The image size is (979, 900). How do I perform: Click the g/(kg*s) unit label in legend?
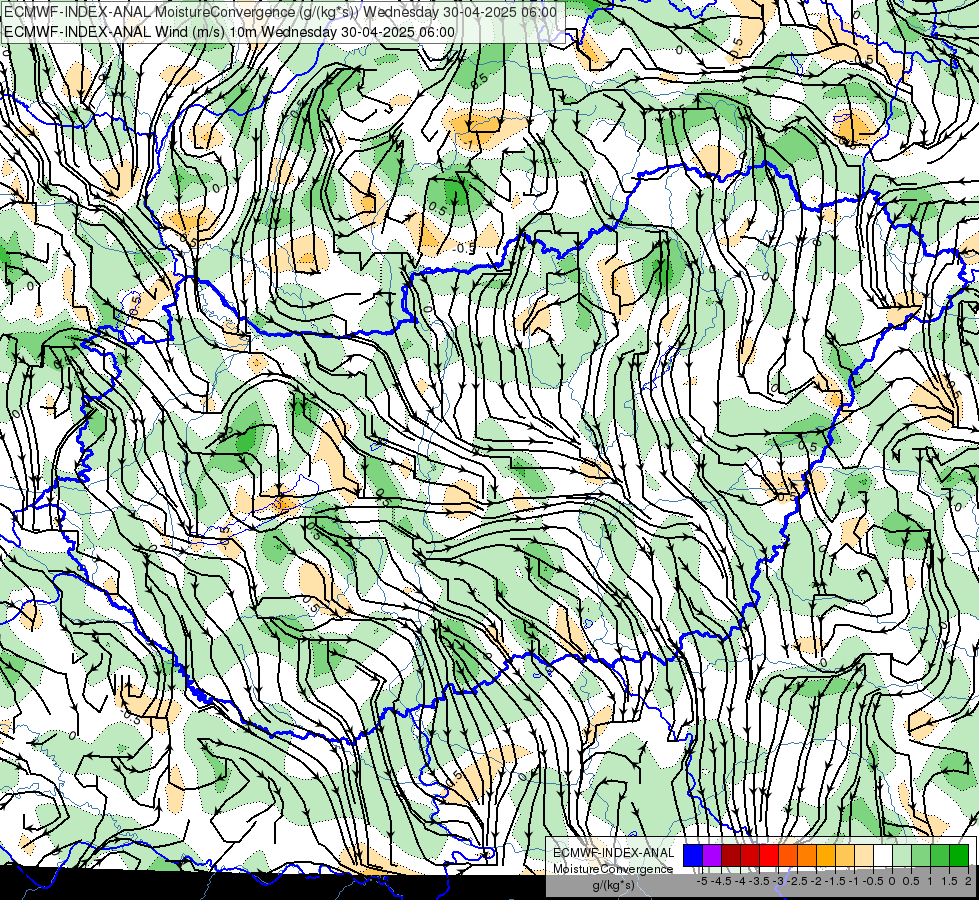point(613,885)
